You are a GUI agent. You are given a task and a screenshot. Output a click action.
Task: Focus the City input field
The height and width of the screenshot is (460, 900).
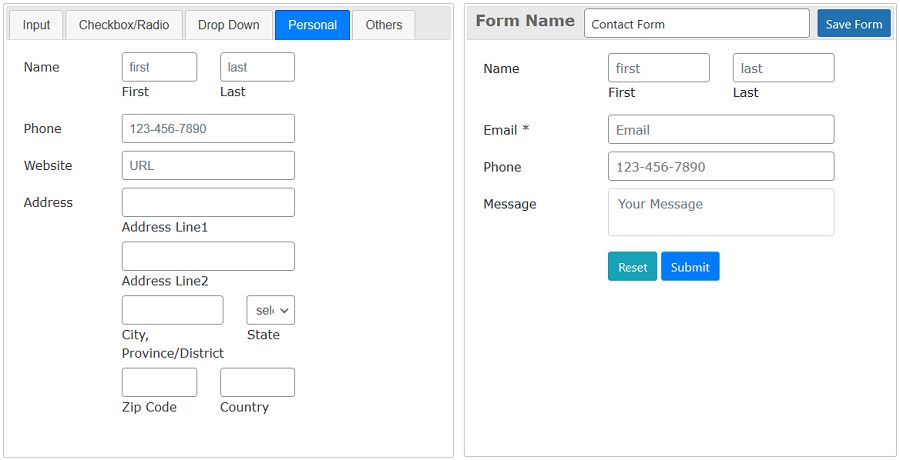[x=172, y=310]
